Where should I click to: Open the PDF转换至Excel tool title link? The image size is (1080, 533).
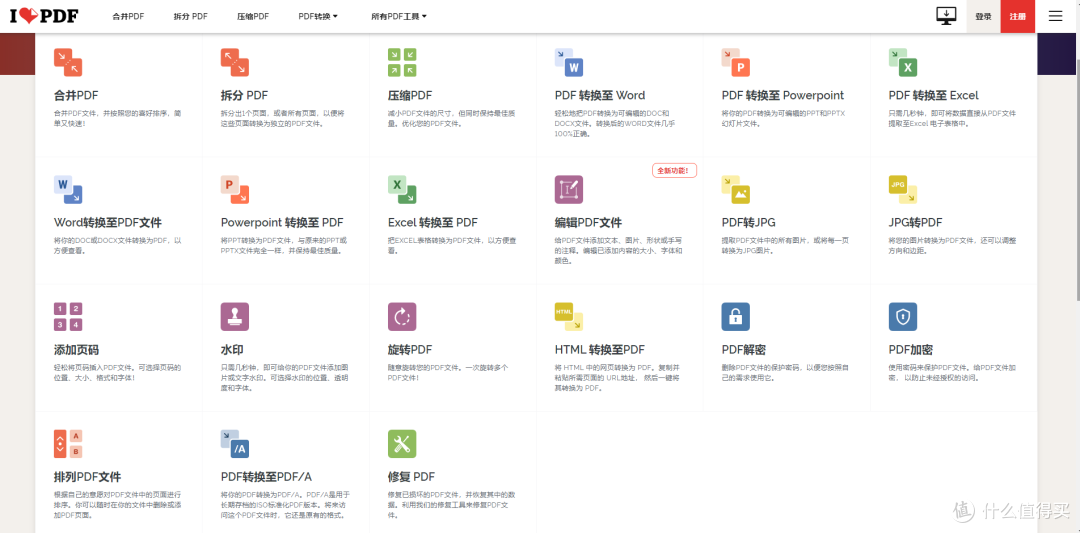click(933, 95)
